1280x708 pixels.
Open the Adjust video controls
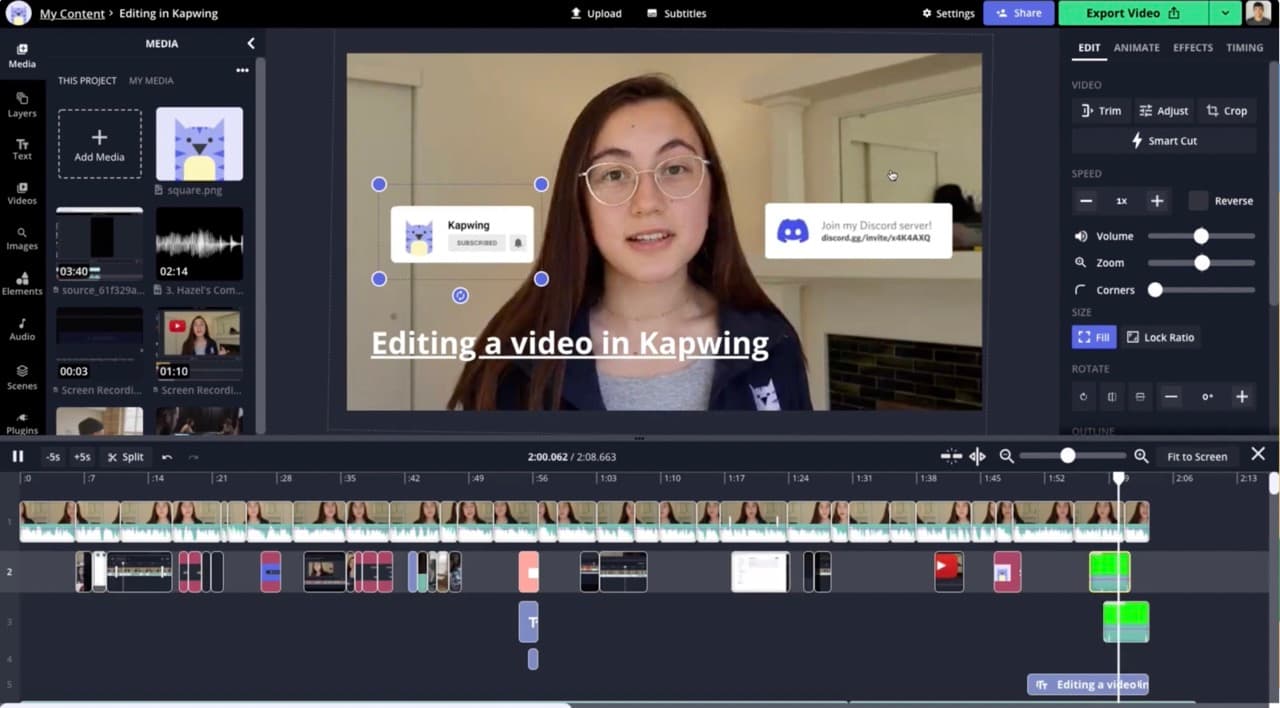pyautogui.click(x=1164, y=111)
